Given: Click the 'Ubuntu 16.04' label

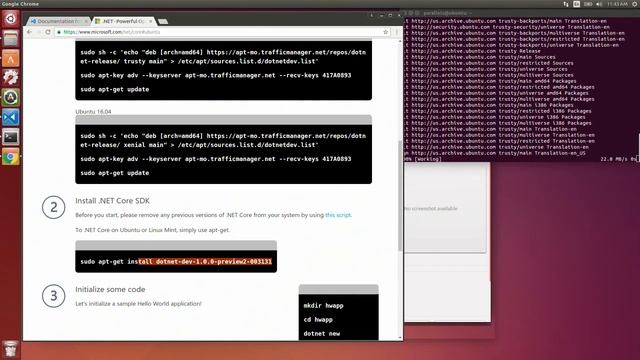Looking at the screenshot, I should (93, 111).
